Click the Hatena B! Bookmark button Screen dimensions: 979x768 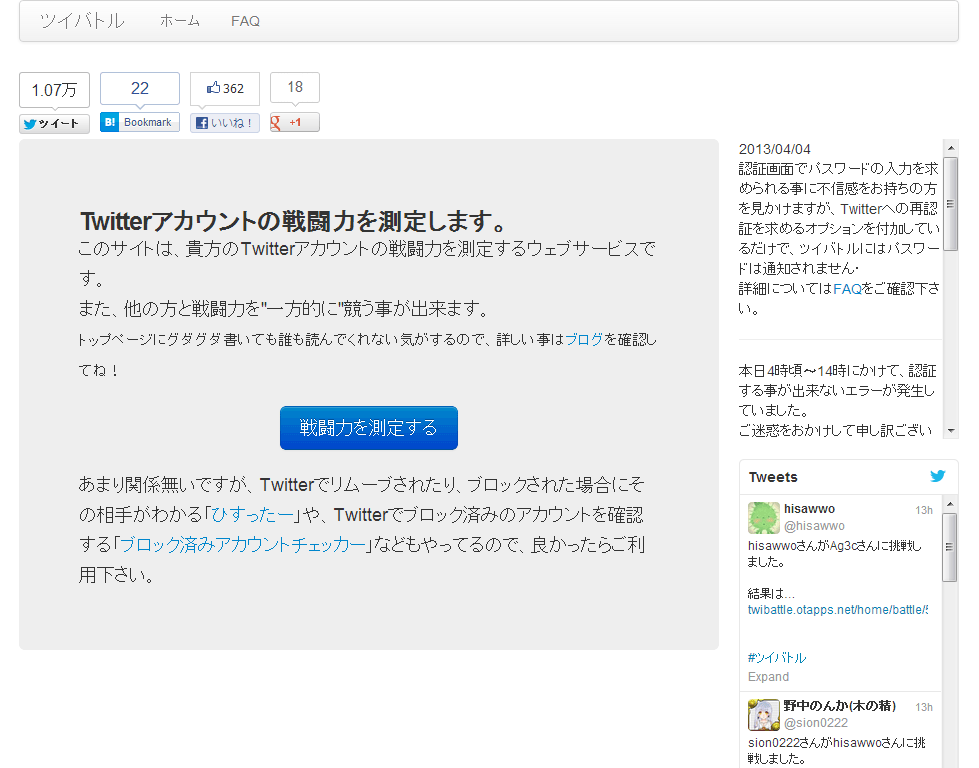tap(140, 122)
